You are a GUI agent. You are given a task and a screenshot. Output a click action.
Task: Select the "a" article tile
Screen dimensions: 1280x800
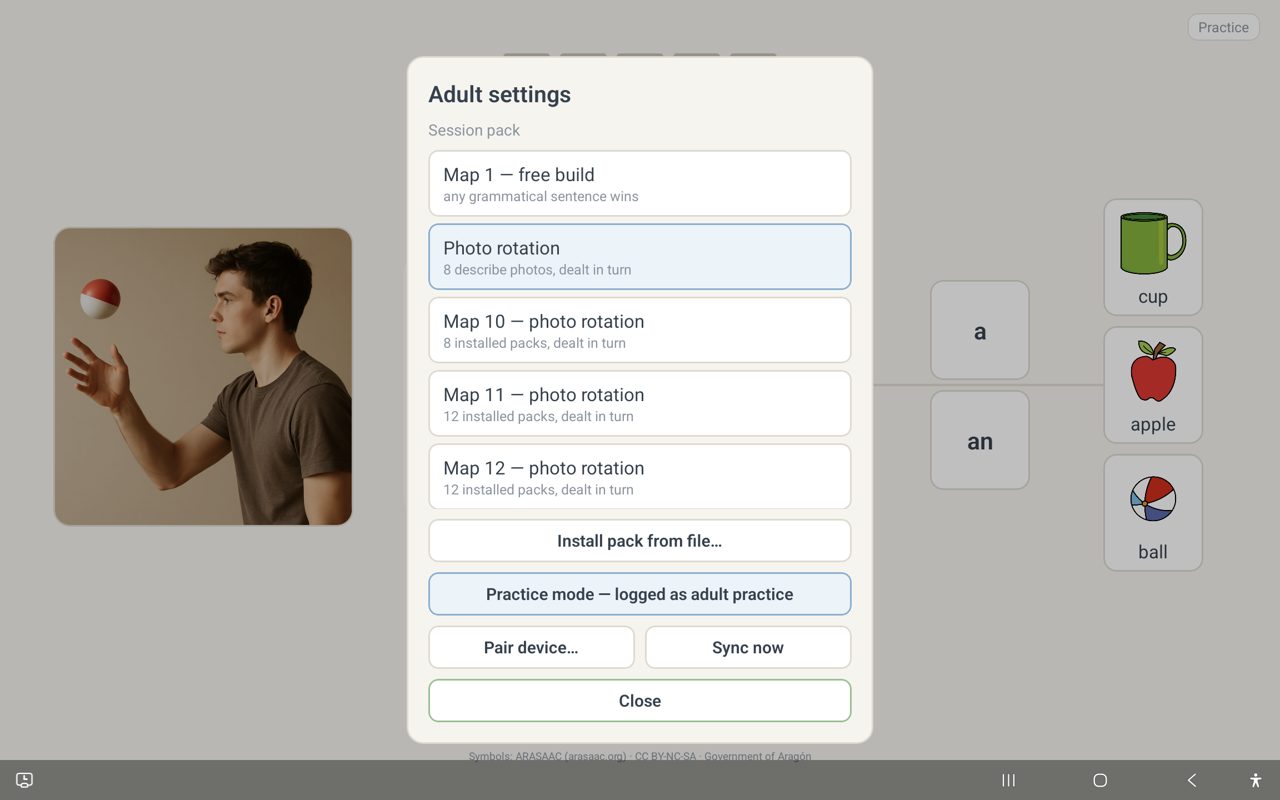980,330
